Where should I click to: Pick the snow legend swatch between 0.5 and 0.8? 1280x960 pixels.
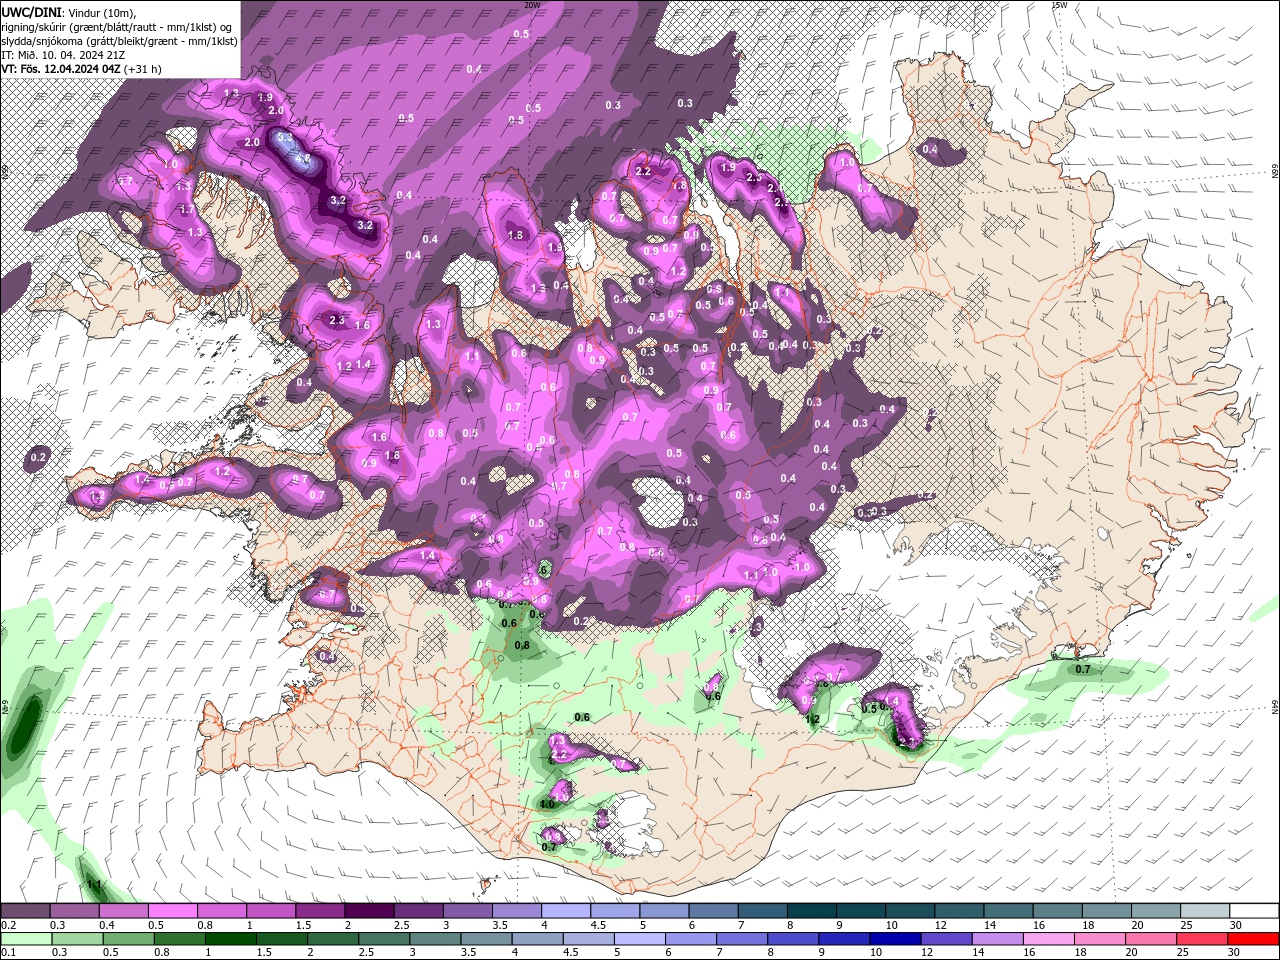point(172,911)
